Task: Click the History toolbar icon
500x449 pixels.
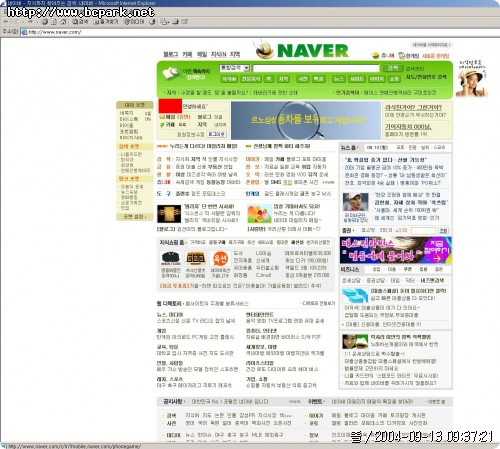Action: (152, 22)
